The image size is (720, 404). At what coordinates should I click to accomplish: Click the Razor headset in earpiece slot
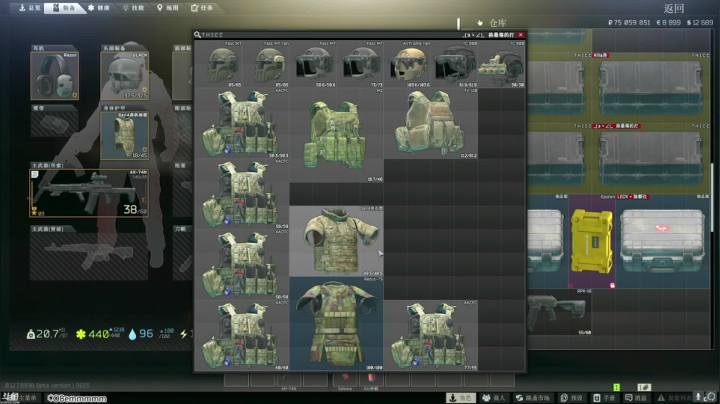coord(55,75)
